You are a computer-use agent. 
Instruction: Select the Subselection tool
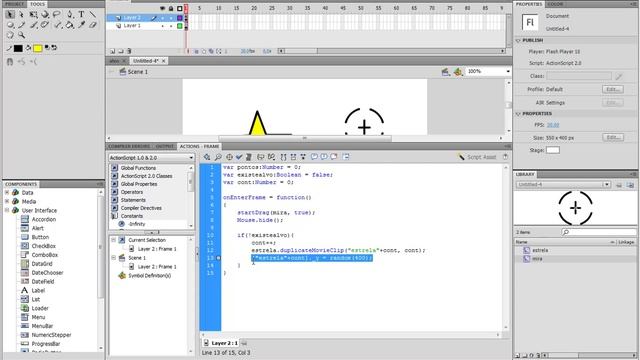tap(22, 14)
